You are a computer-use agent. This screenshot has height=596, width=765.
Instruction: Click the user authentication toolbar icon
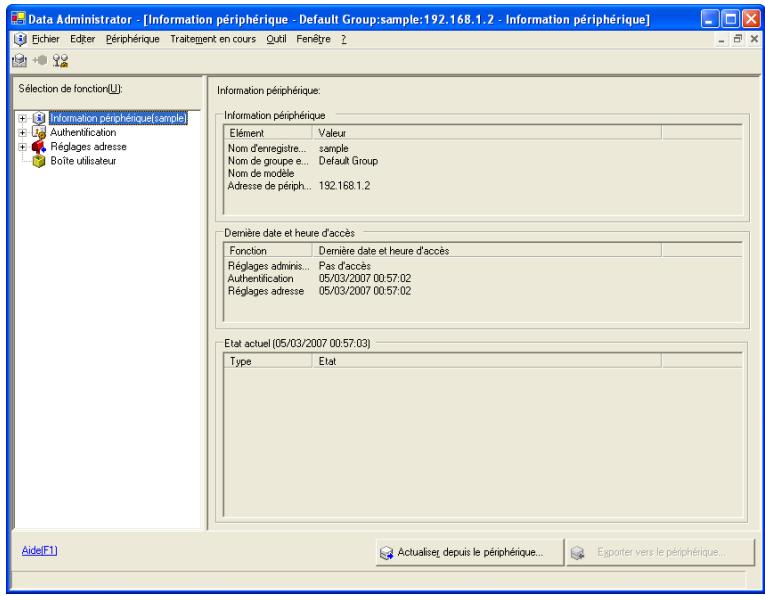(x=60, y=60)
